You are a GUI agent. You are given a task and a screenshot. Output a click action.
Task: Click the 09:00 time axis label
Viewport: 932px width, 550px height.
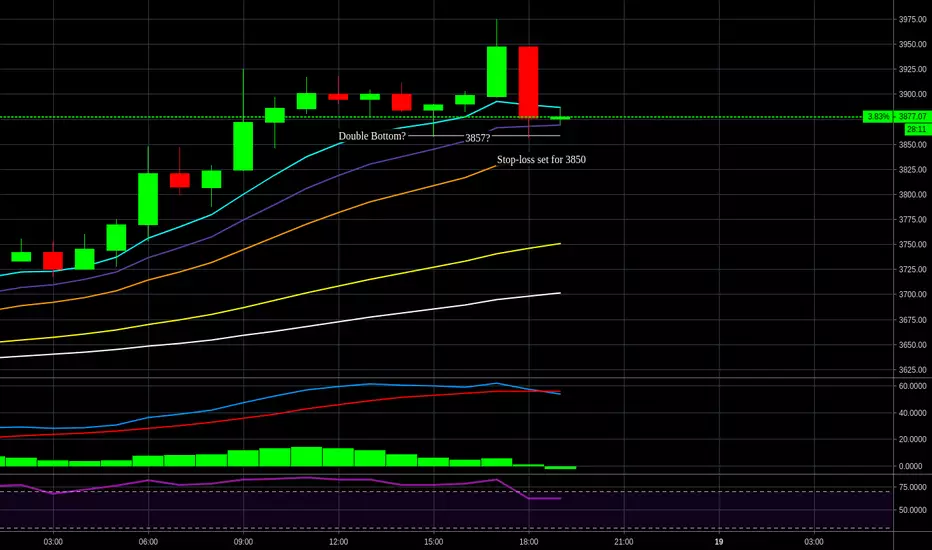point(243,542)
